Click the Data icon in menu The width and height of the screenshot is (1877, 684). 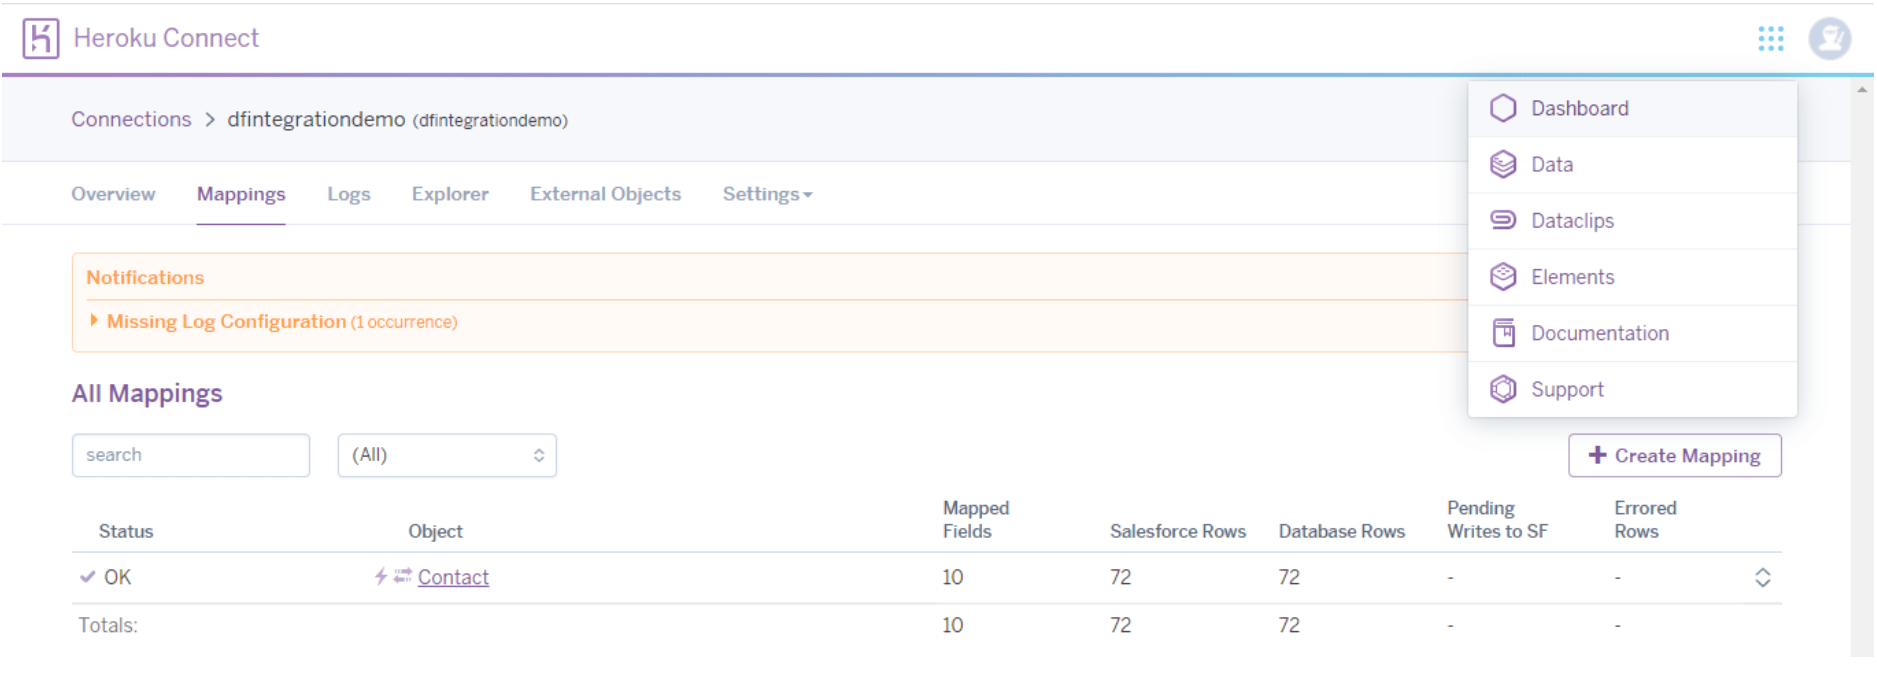point(1502,164)
